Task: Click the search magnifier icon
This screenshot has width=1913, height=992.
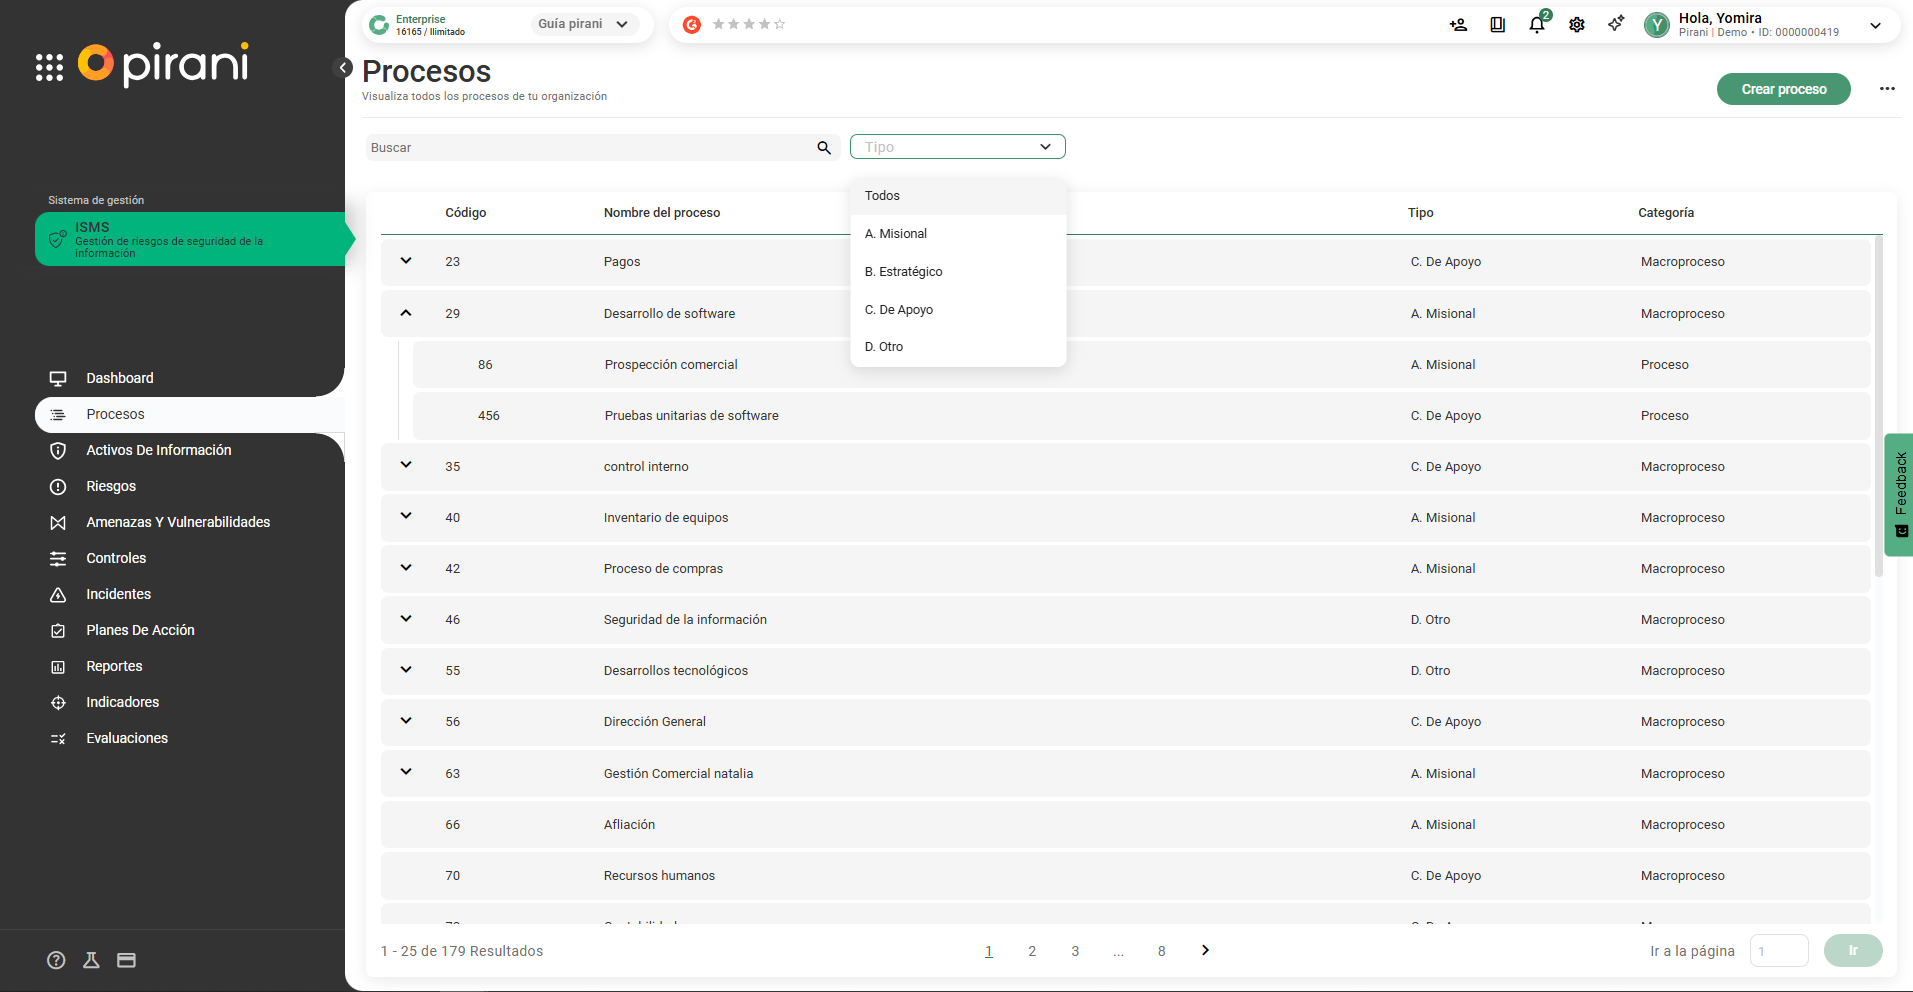Action: 824,148
